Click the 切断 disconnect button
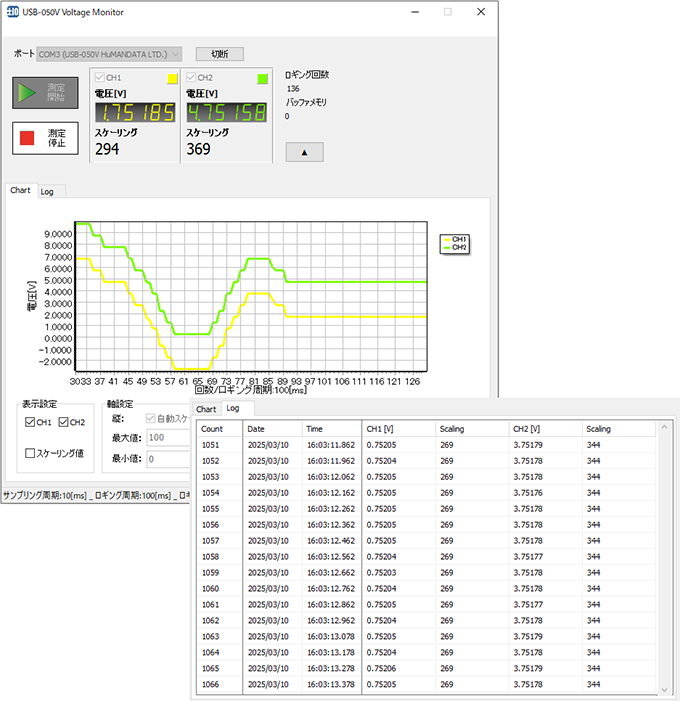680x701 pixels. click(220, 54)
